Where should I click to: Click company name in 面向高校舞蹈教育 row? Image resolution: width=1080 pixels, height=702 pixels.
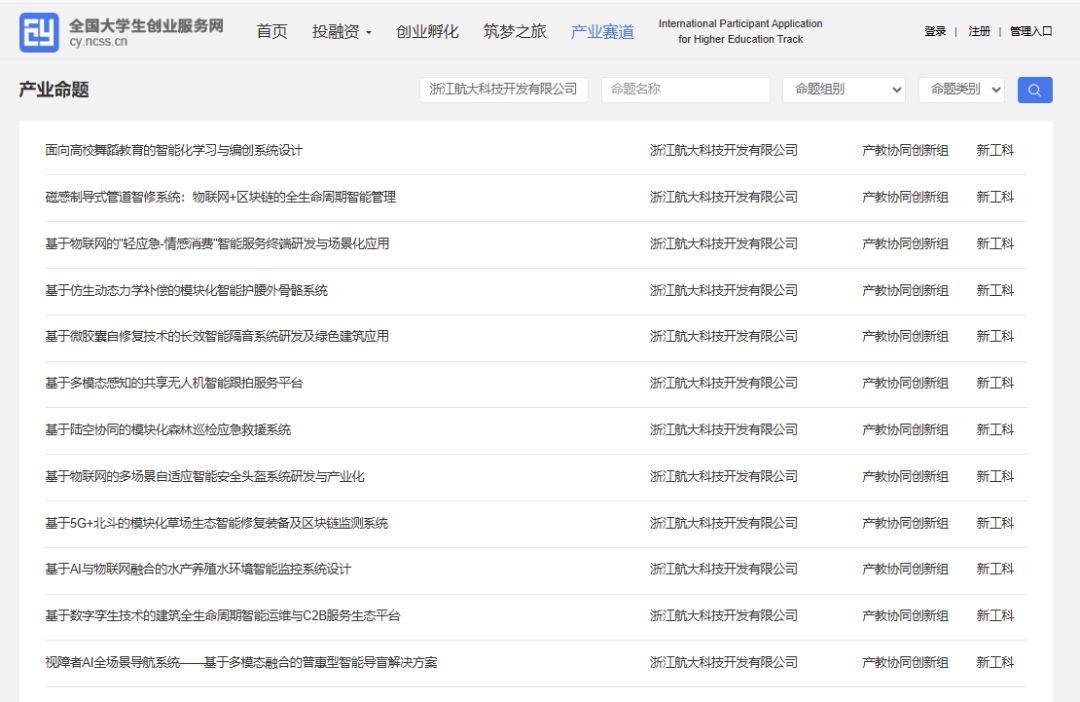tap(723, 150)
